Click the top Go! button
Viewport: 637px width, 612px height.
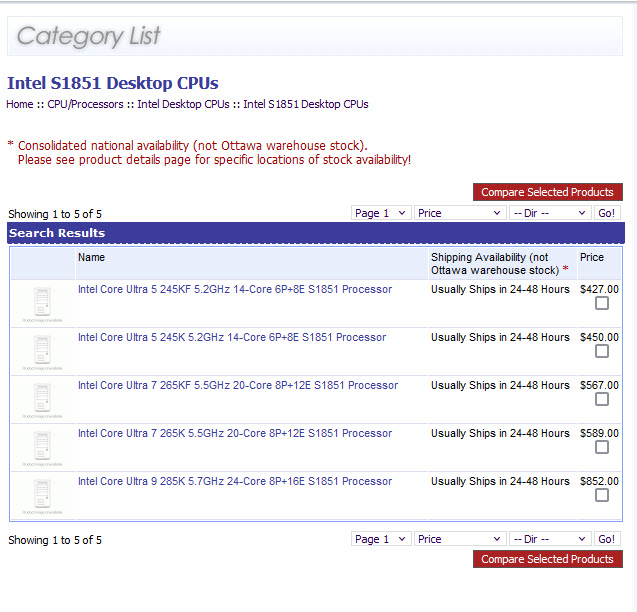607,213
